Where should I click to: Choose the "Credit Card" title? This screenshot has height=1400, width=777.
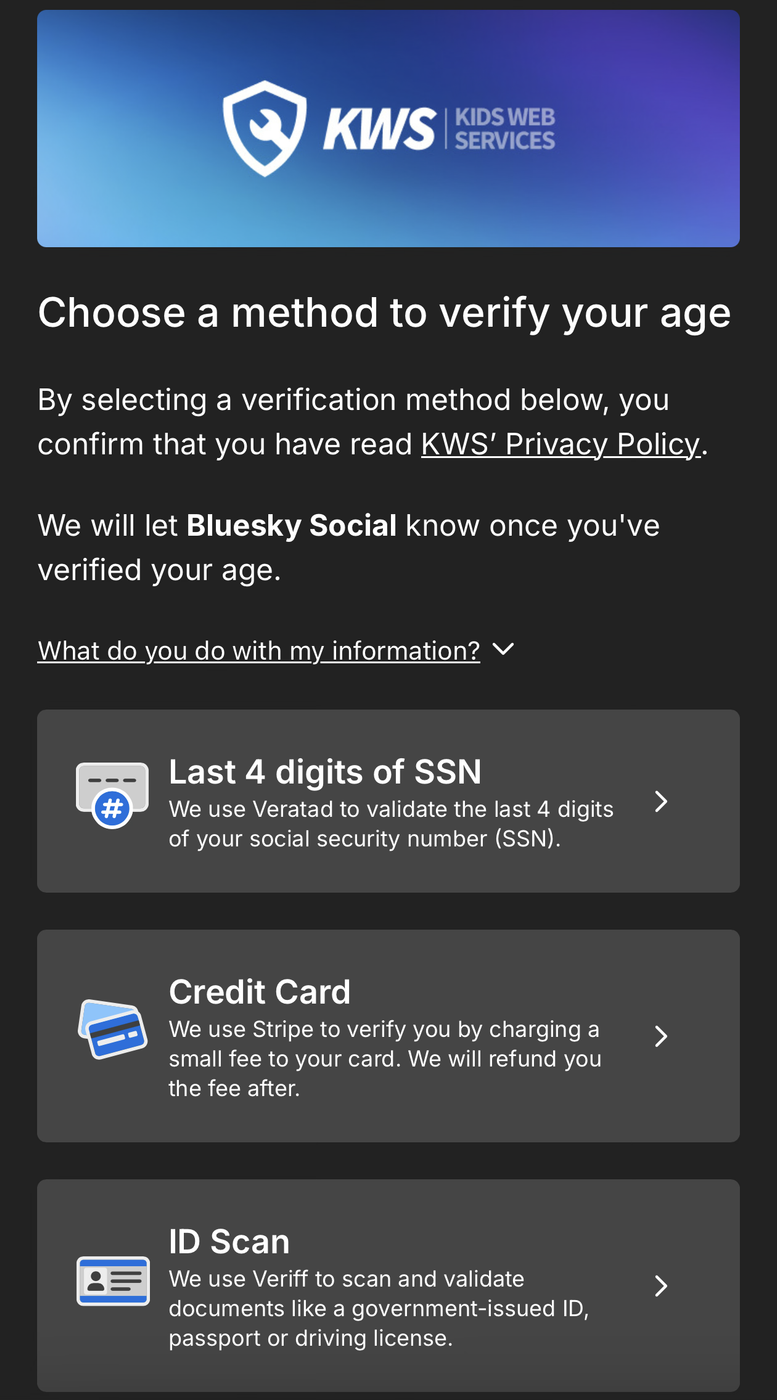[259, 992]
